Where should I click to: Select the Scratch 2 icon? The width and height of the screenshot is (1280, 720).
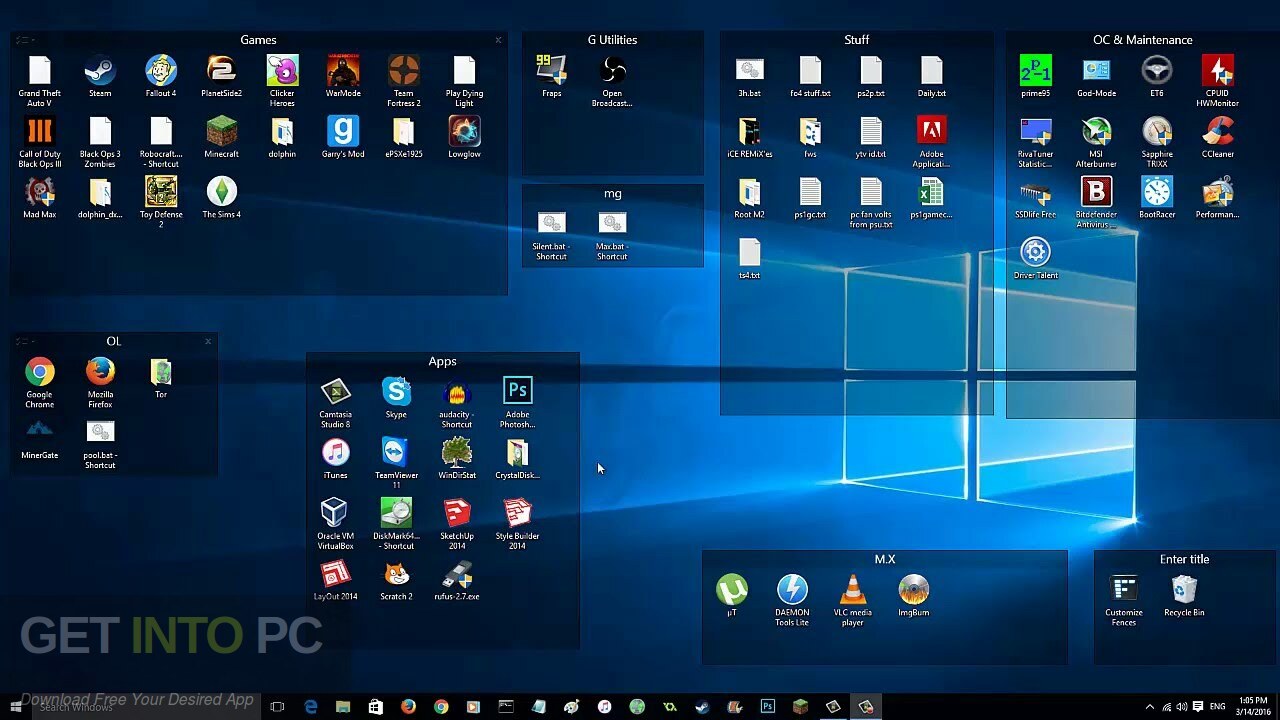[396, 580]
